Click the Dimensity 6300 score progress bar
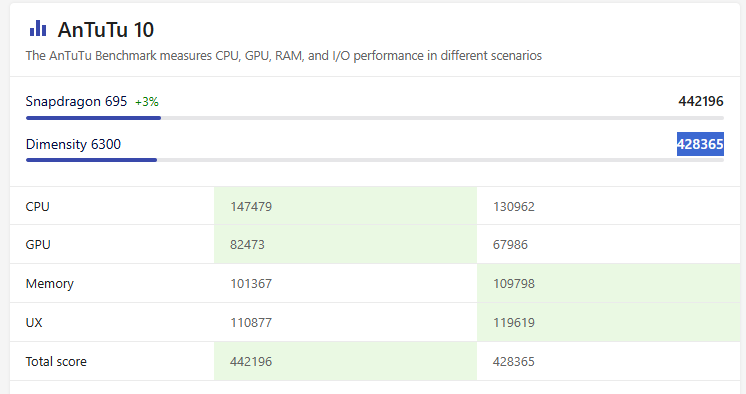This screenshot has width=746, height=394. point(375,160)
